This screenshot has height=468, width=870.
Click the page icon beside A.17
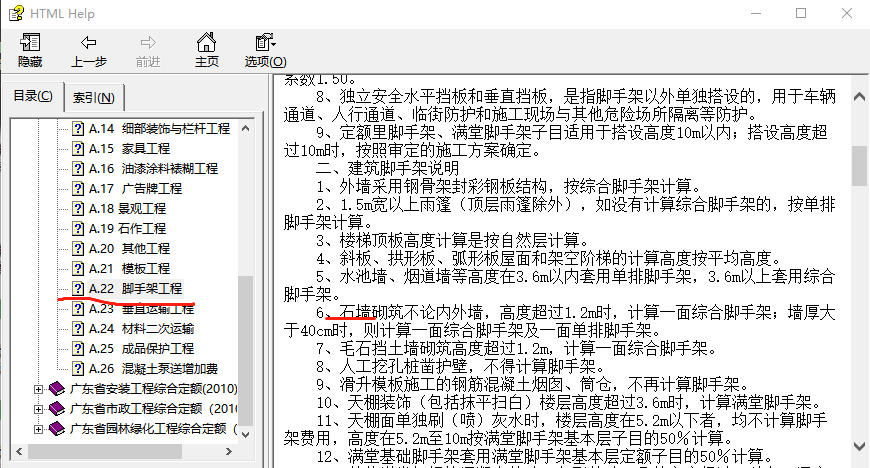[x=78, y=189]
